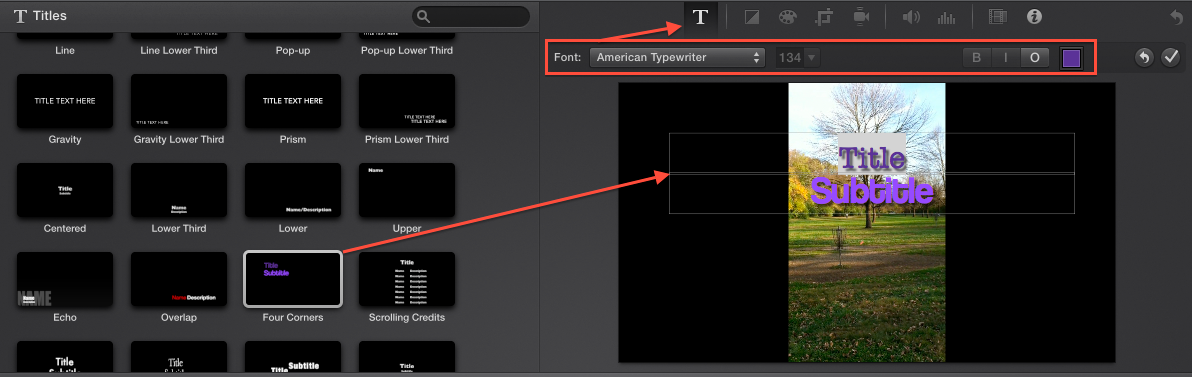
Task: Open the video filter clip icon
Action: pyautogui.click(x=997, y=17)
